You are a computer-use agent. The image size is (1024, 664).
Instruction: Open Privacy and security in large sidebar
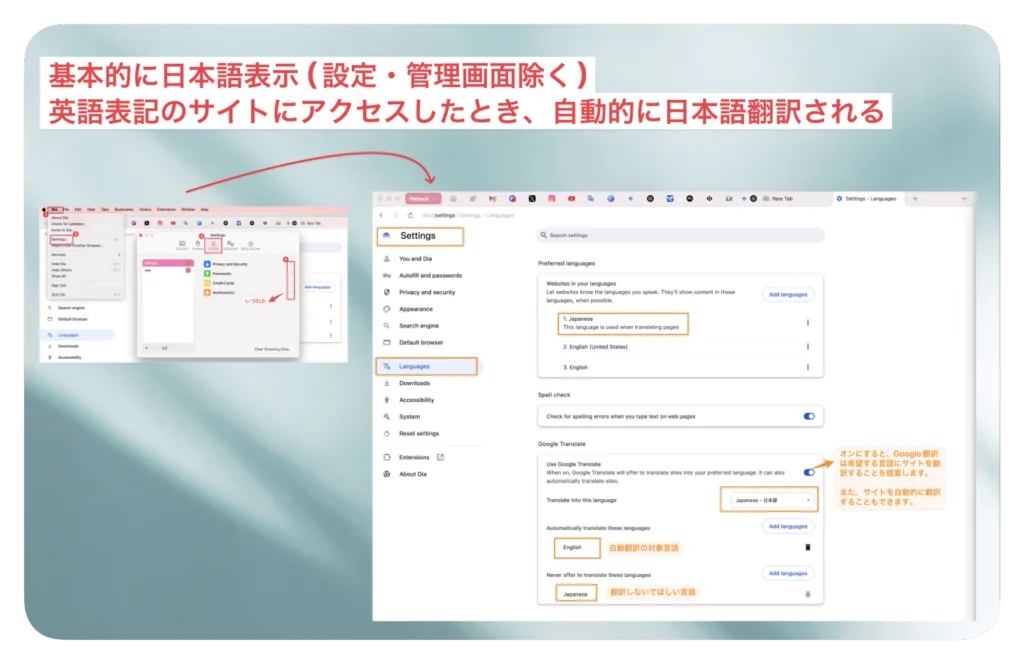pyautogui.click(x=426, y=292)
